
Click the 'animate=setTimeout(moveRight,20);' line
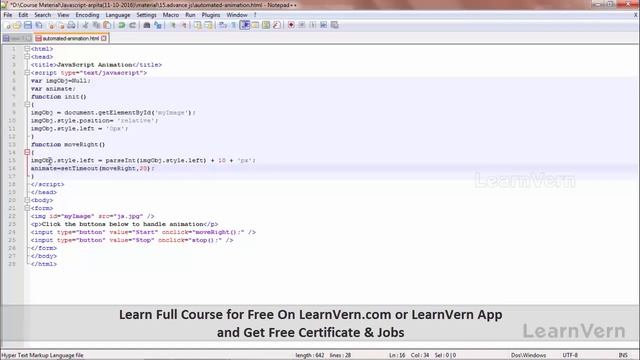coord(93,168)
